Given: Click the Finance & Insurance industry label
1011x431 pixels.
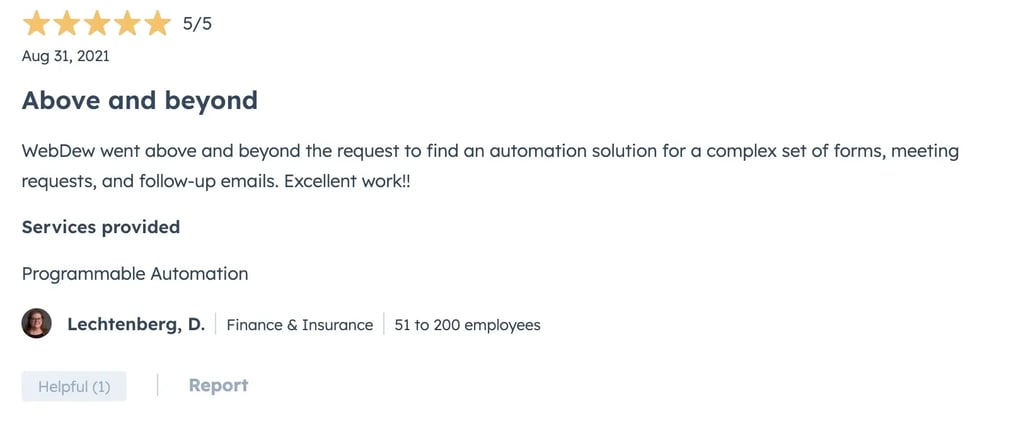Looking at the screenshot, I should [x=300, y=325].
